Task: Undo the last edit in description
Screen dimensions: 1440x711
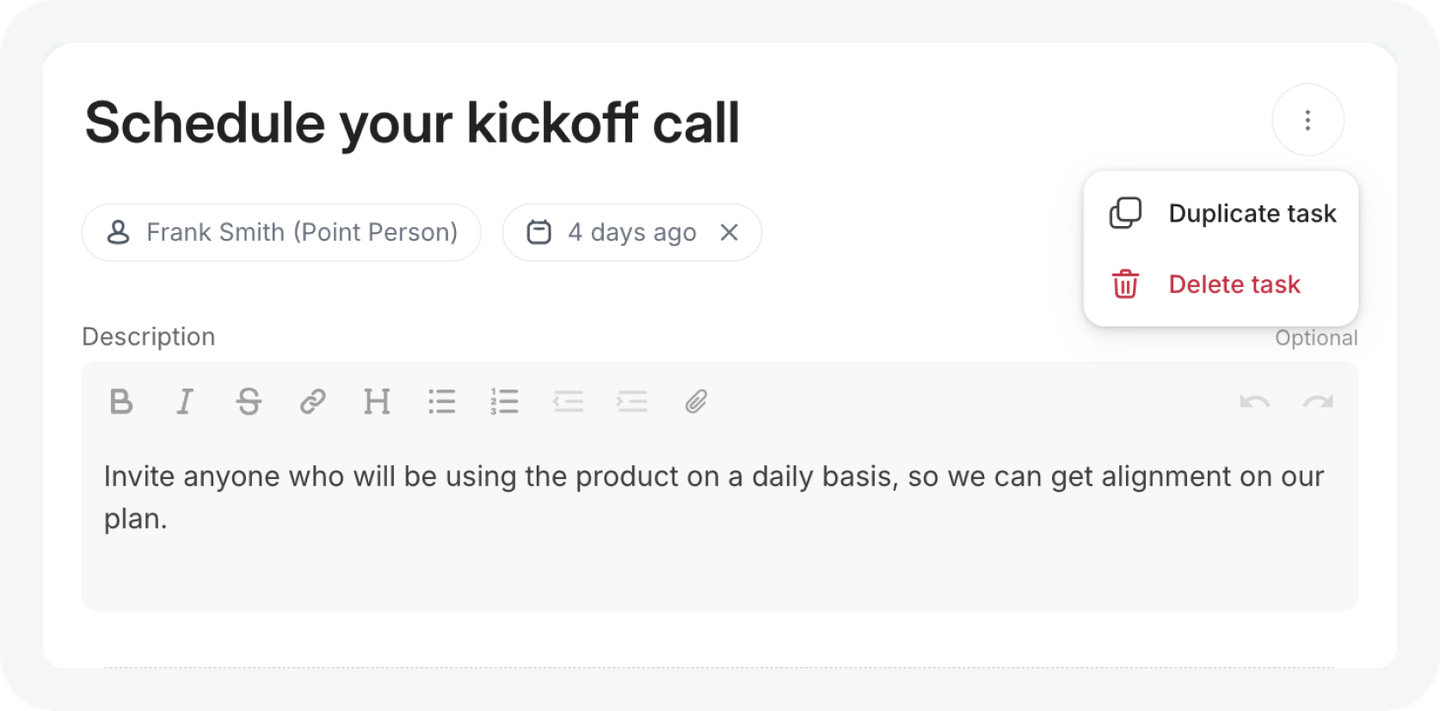Action: coord(1255,402)
